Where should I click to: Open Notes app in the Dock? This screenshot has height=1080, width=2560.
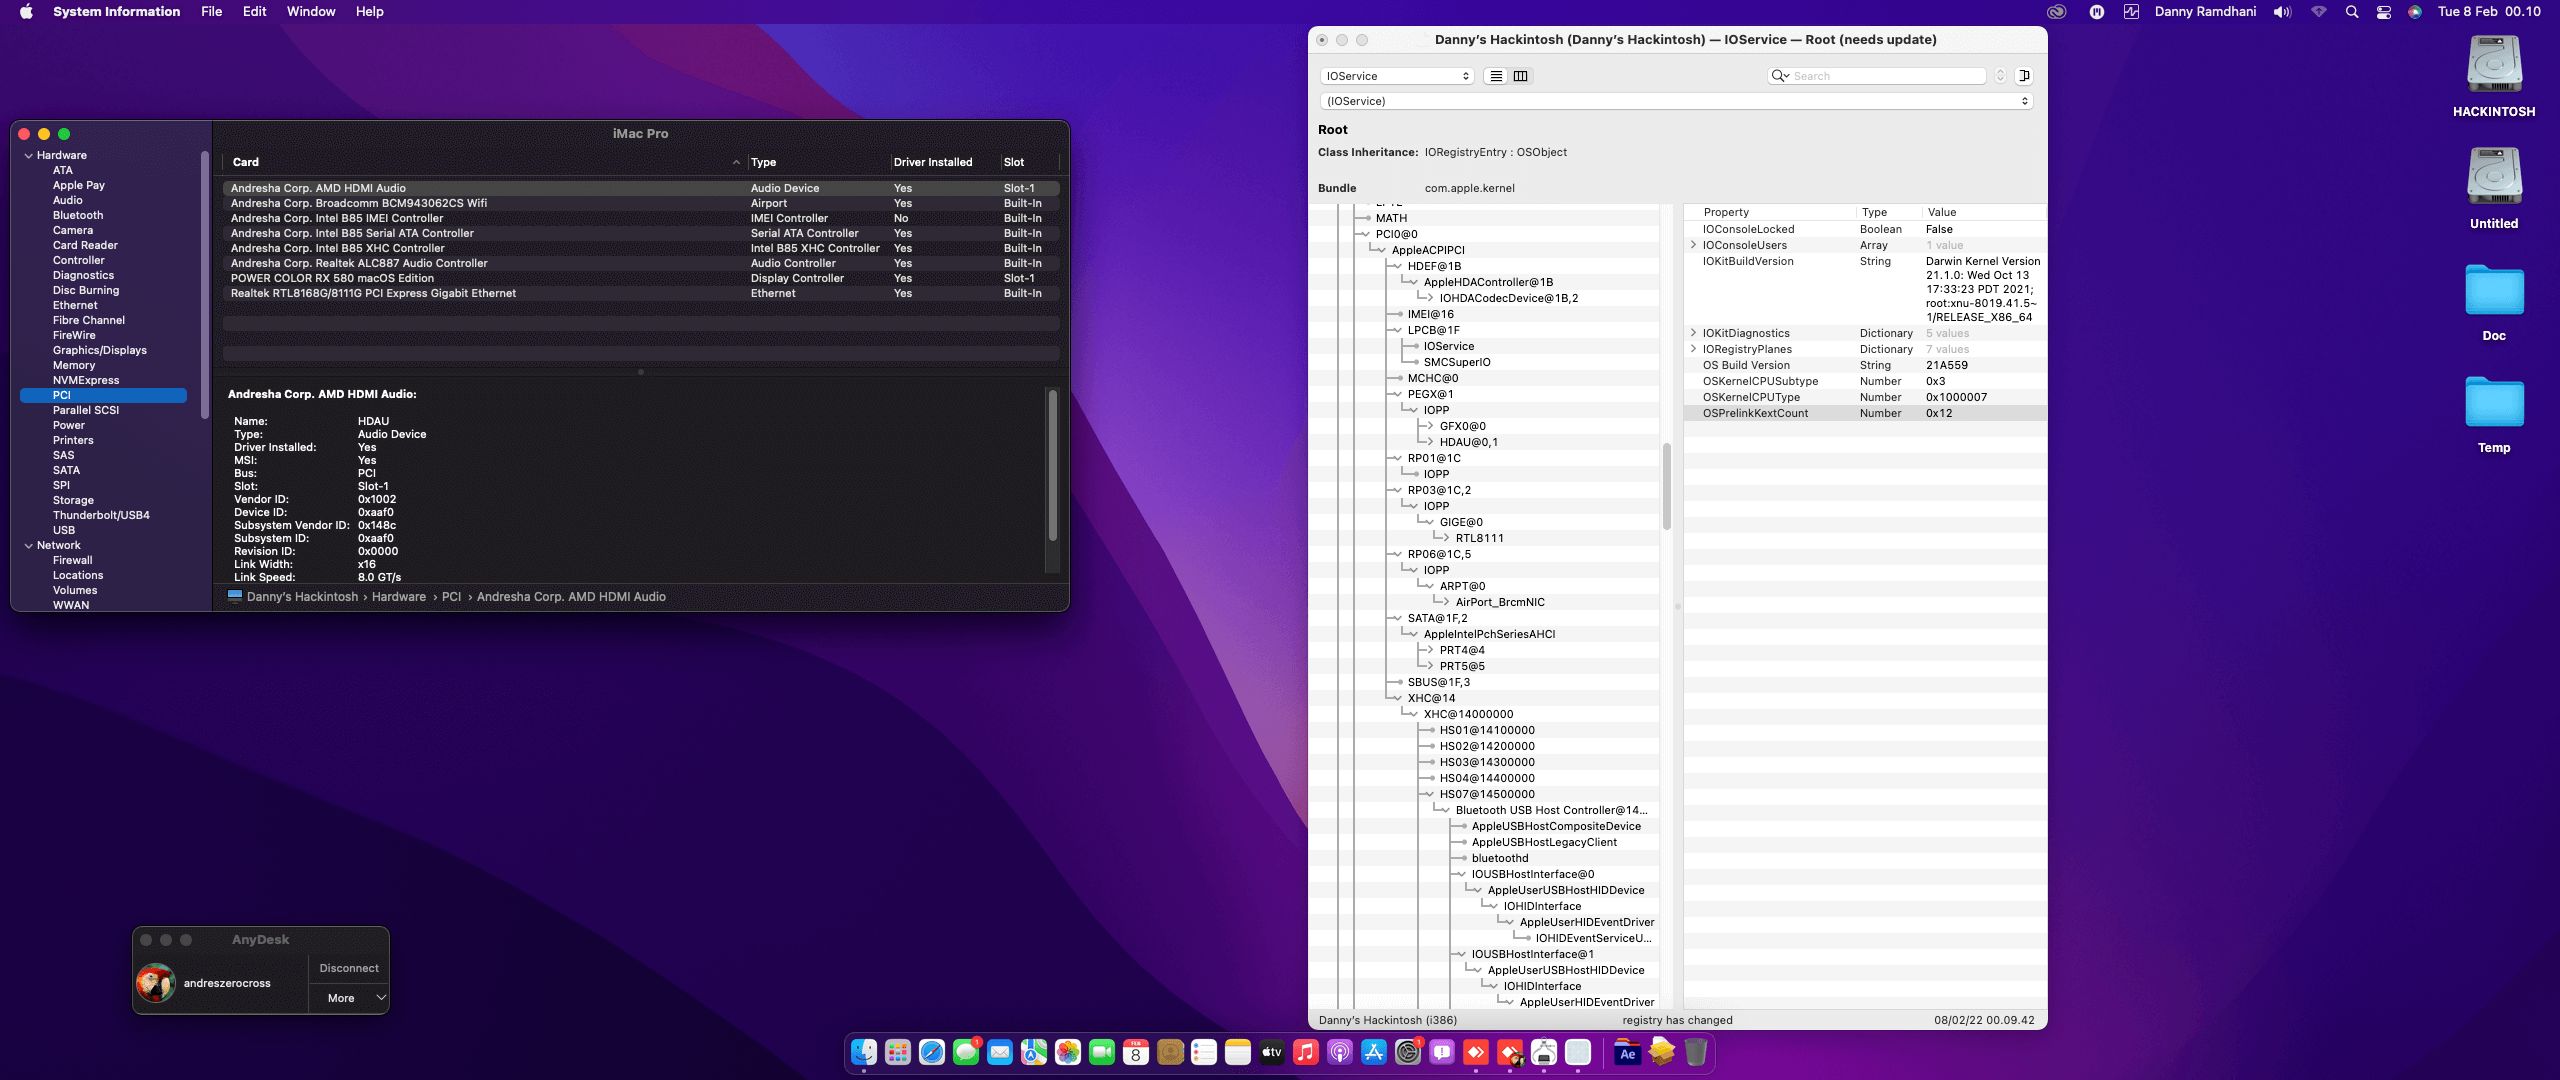point(1238,1052)
